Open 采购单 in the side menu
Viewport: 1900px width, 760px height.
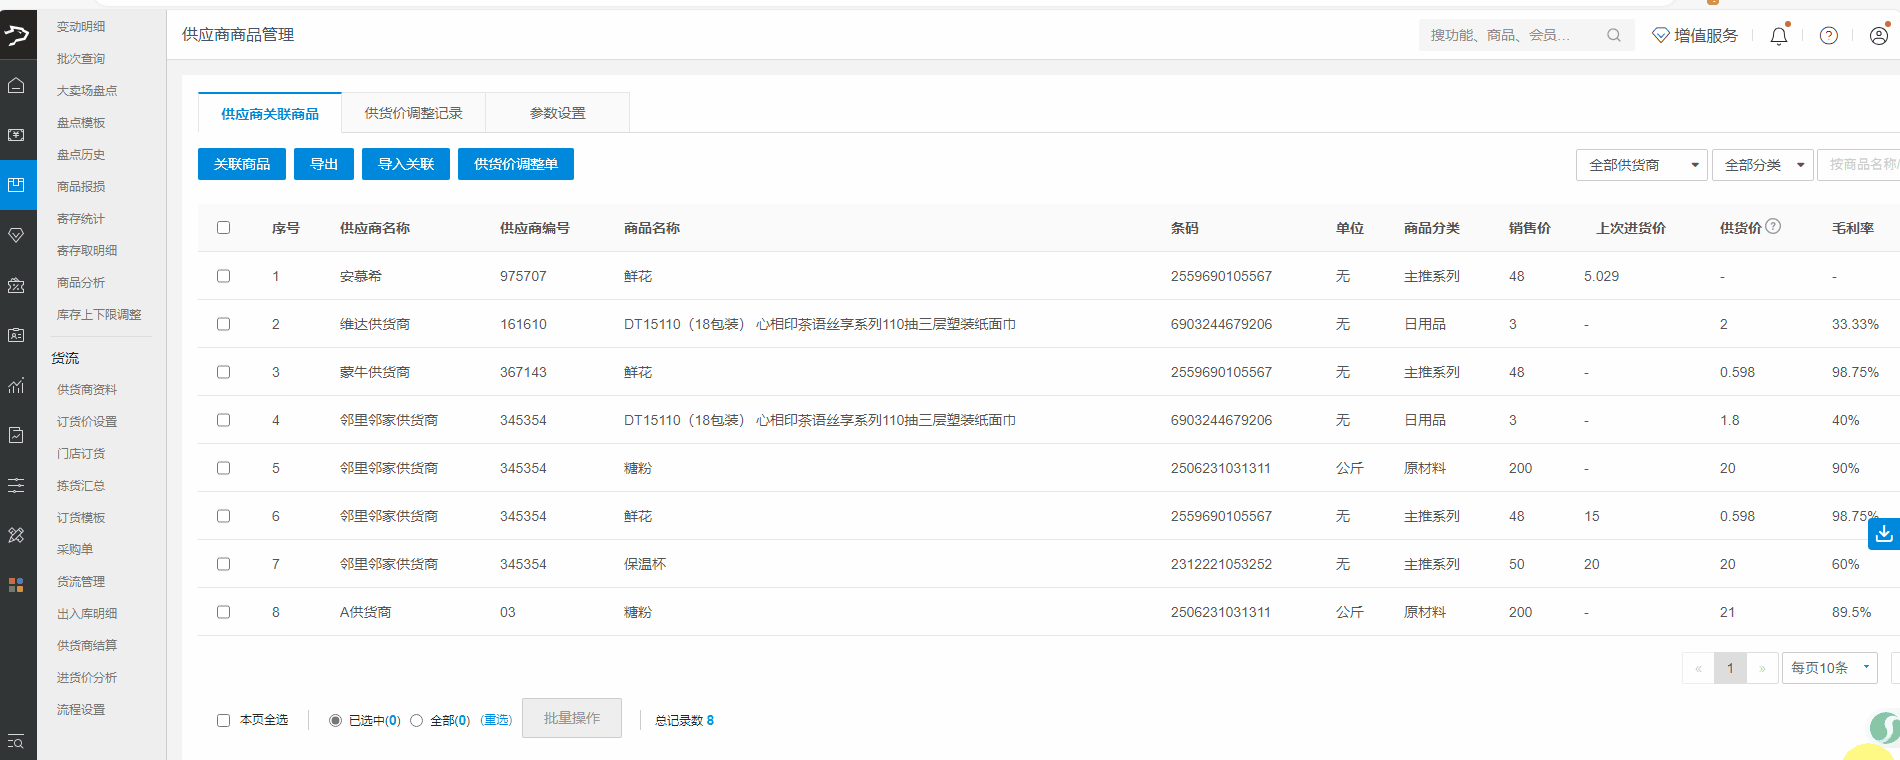(75, 550)
